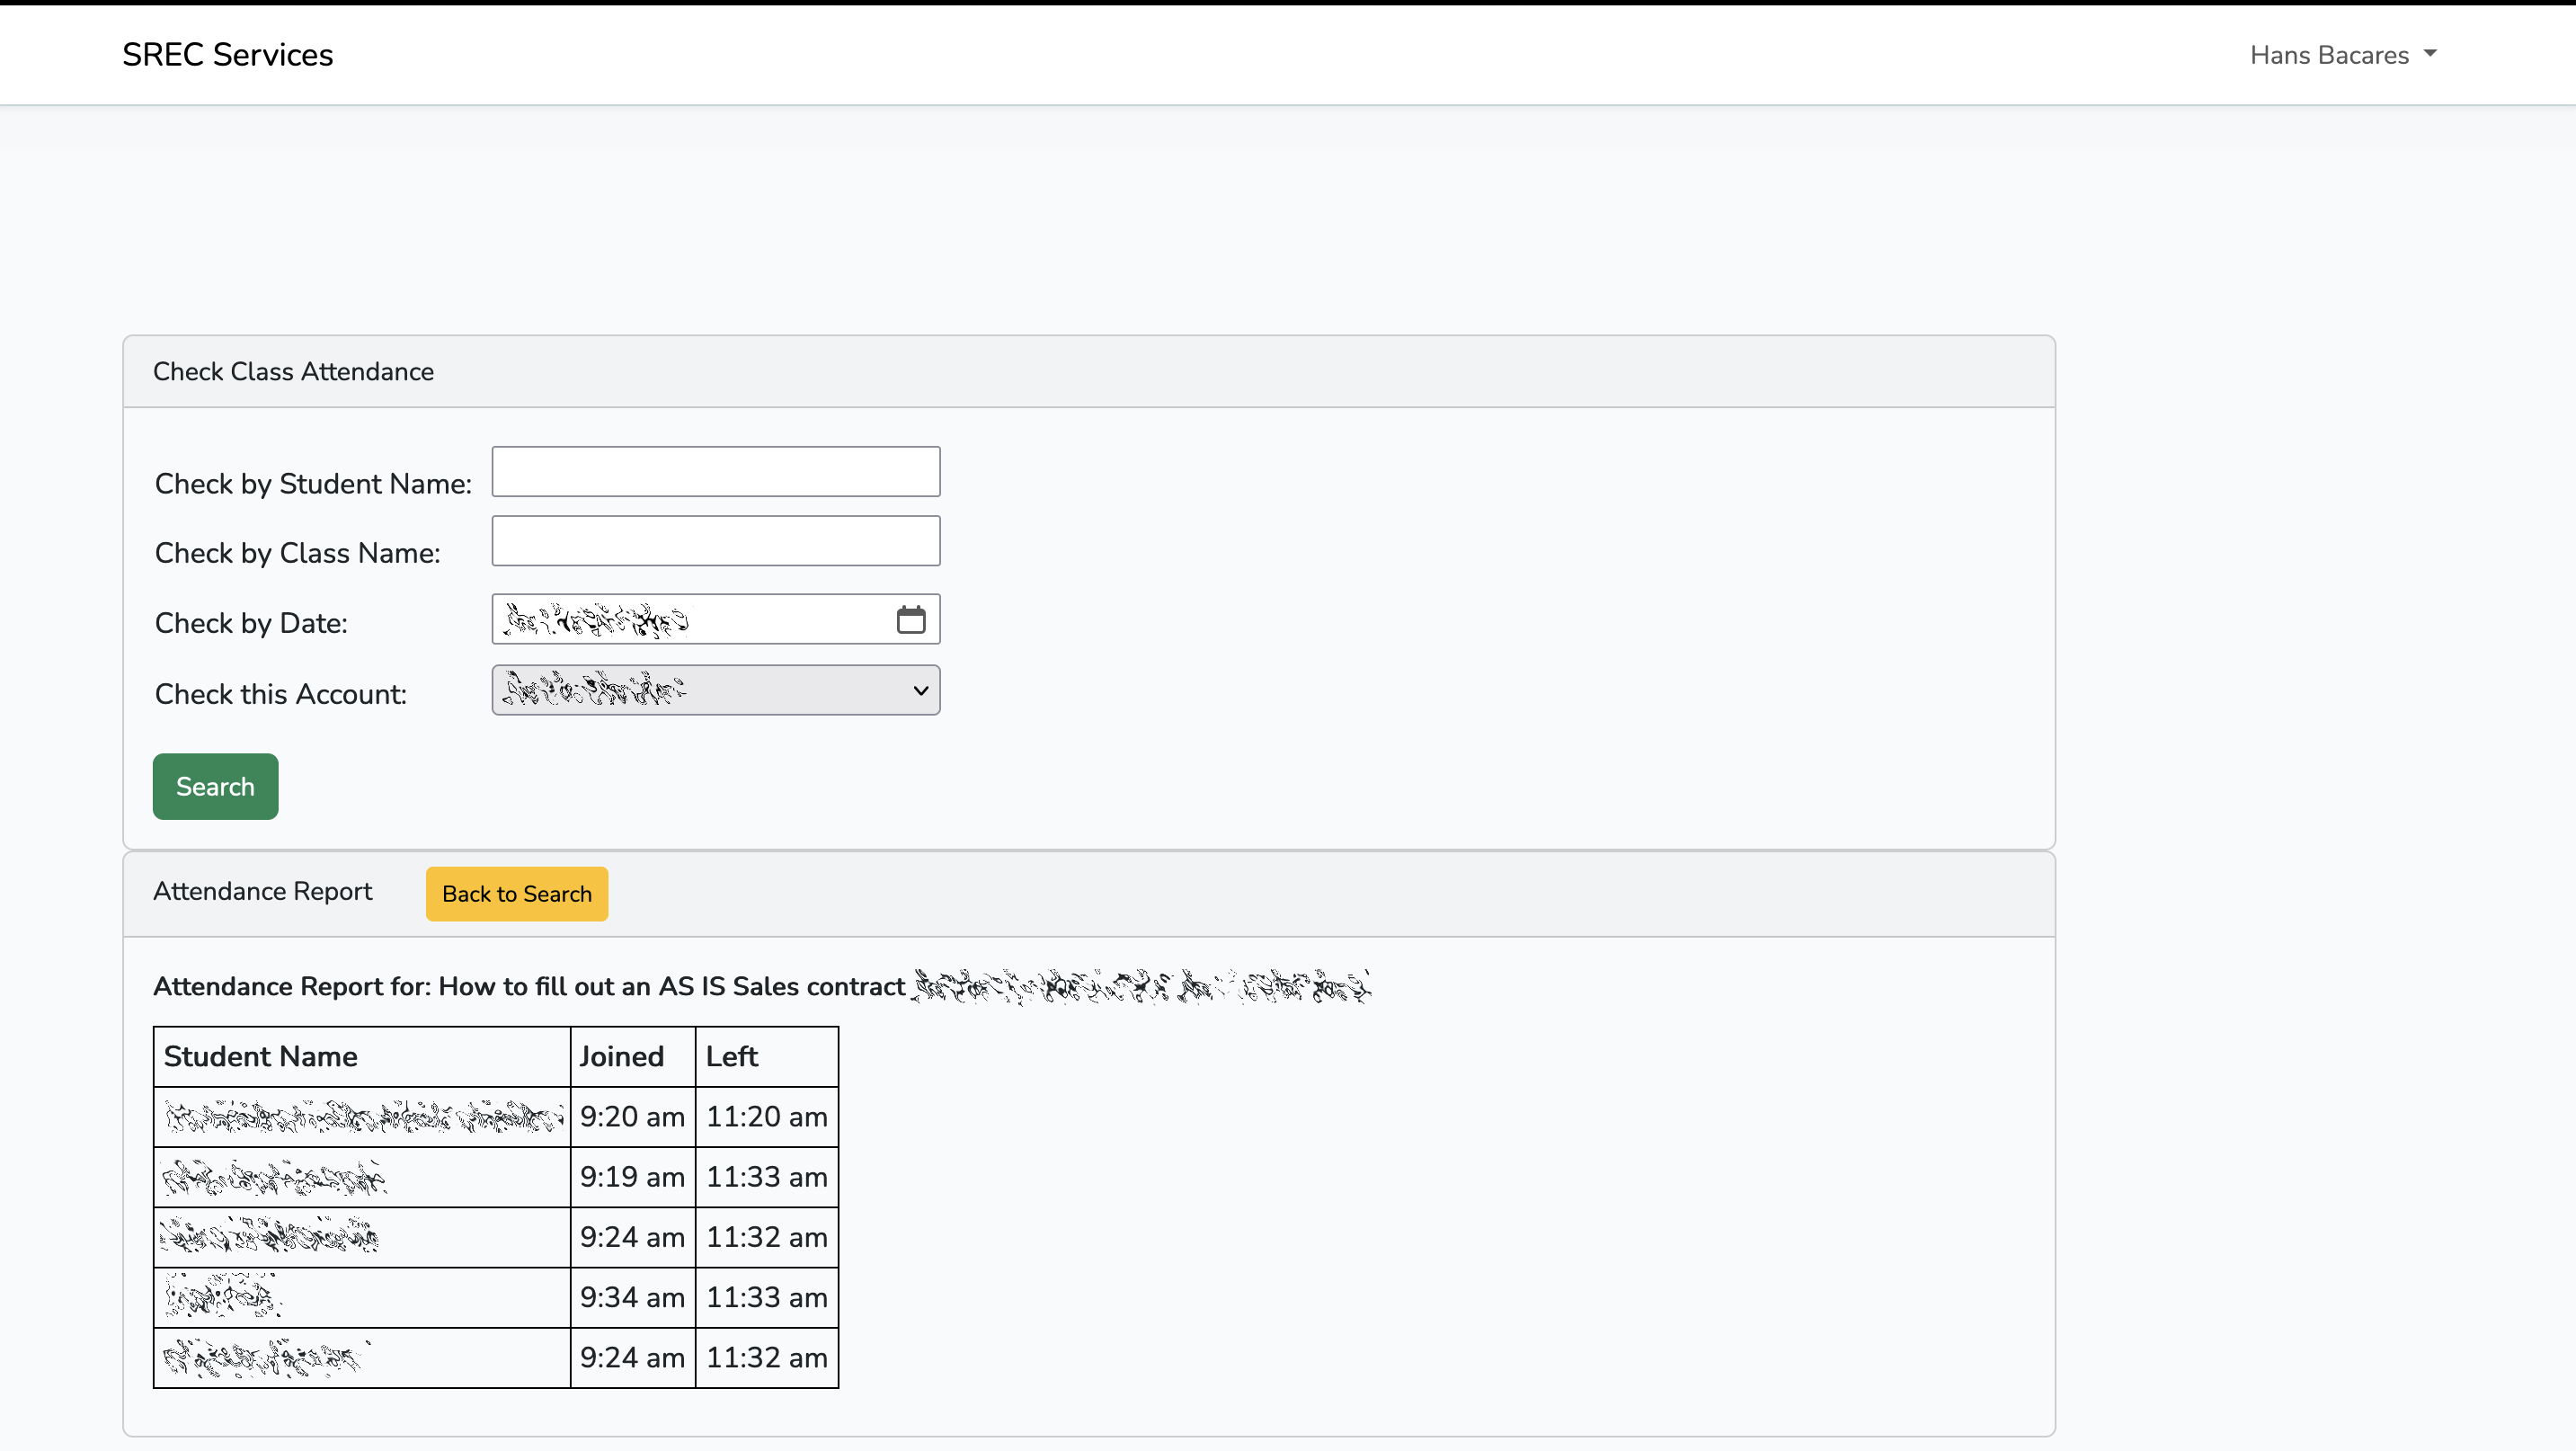This screenshot has width=2576, height=1451.
Task: Click the Attendance Report panel heading
Action: pyautogui.click(x=262, y=891)
